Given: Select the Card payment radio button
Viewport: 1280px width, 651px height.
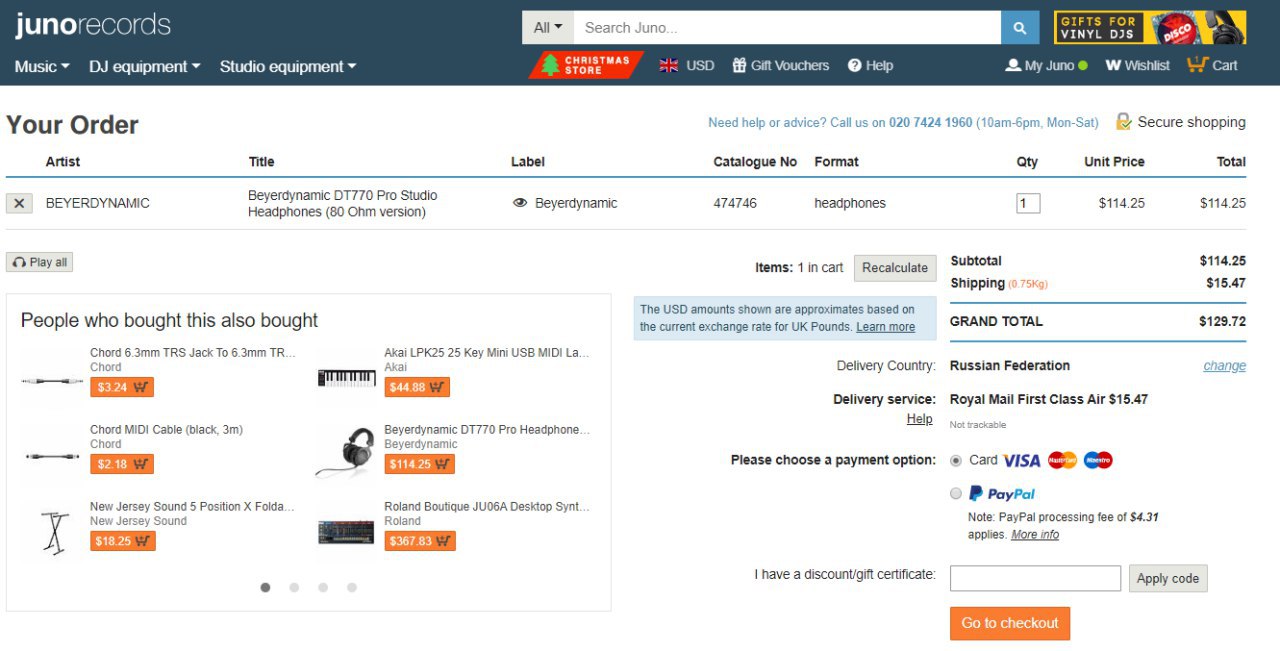Looking at the screenshot, I should pos(956,460).
